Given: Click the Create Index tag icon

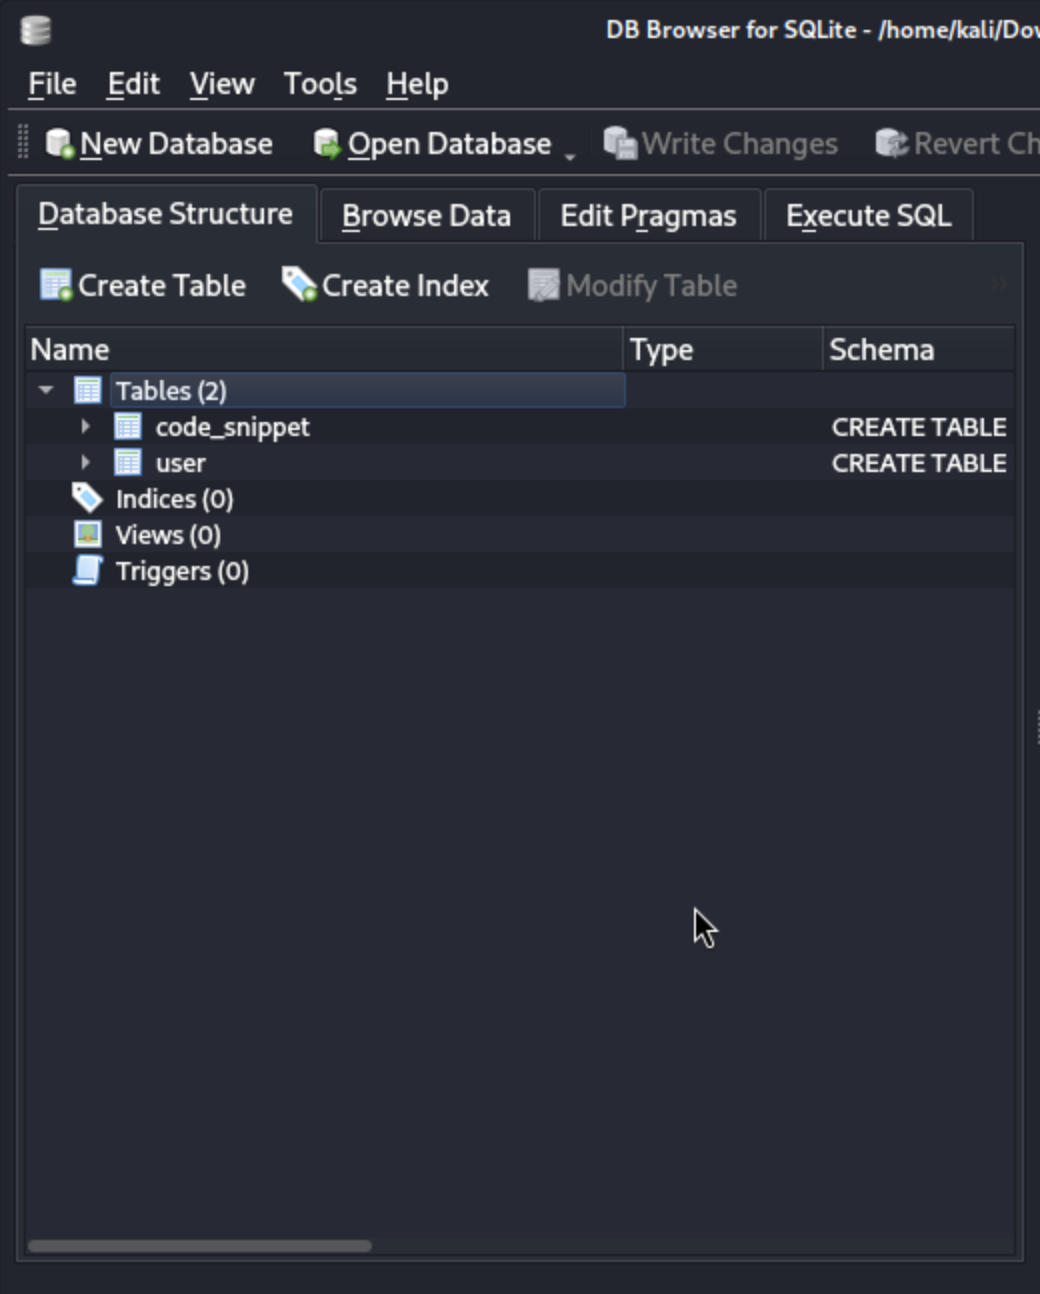Looking at the screenshot, I should click(x=299, y=285).
